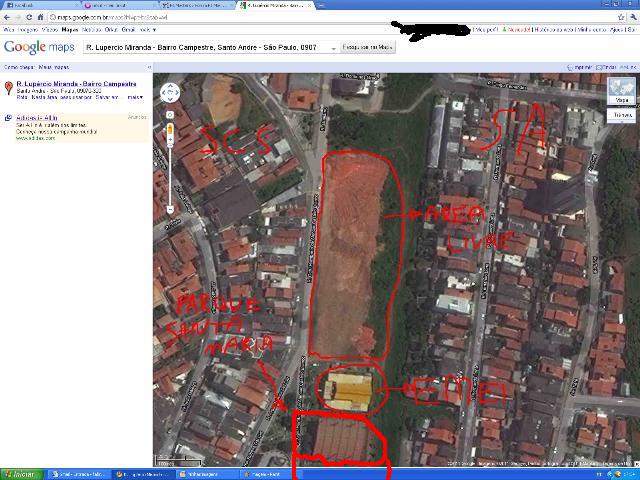Bookmark page with the star icon
This screenshot has height=480, width=640.
pyautogui.click(x=621, y=17)
